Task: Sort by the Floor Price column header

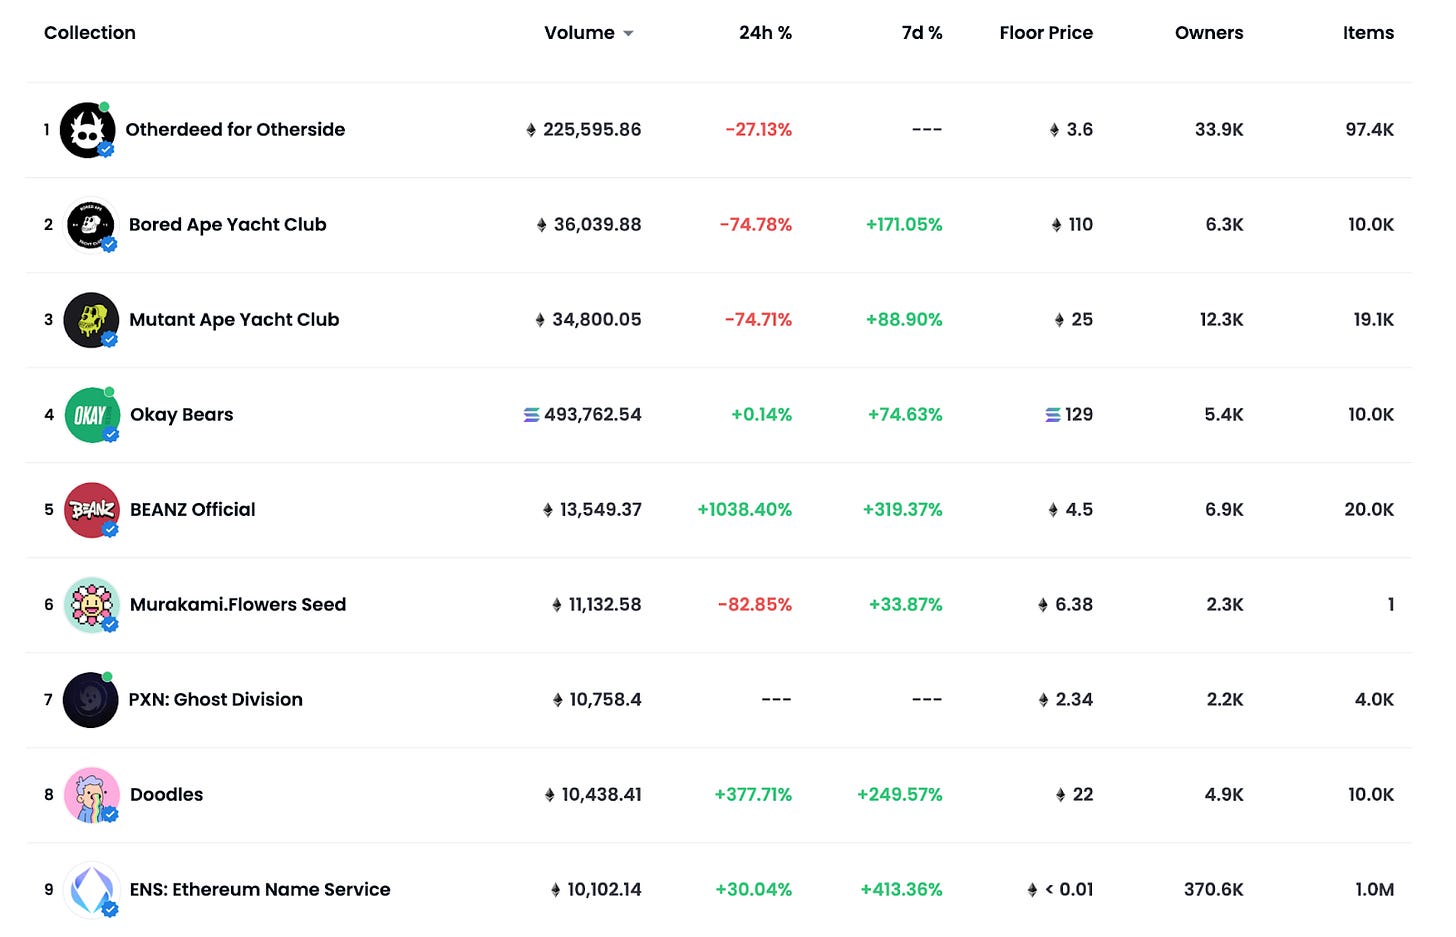Action: click(1046, 33)
